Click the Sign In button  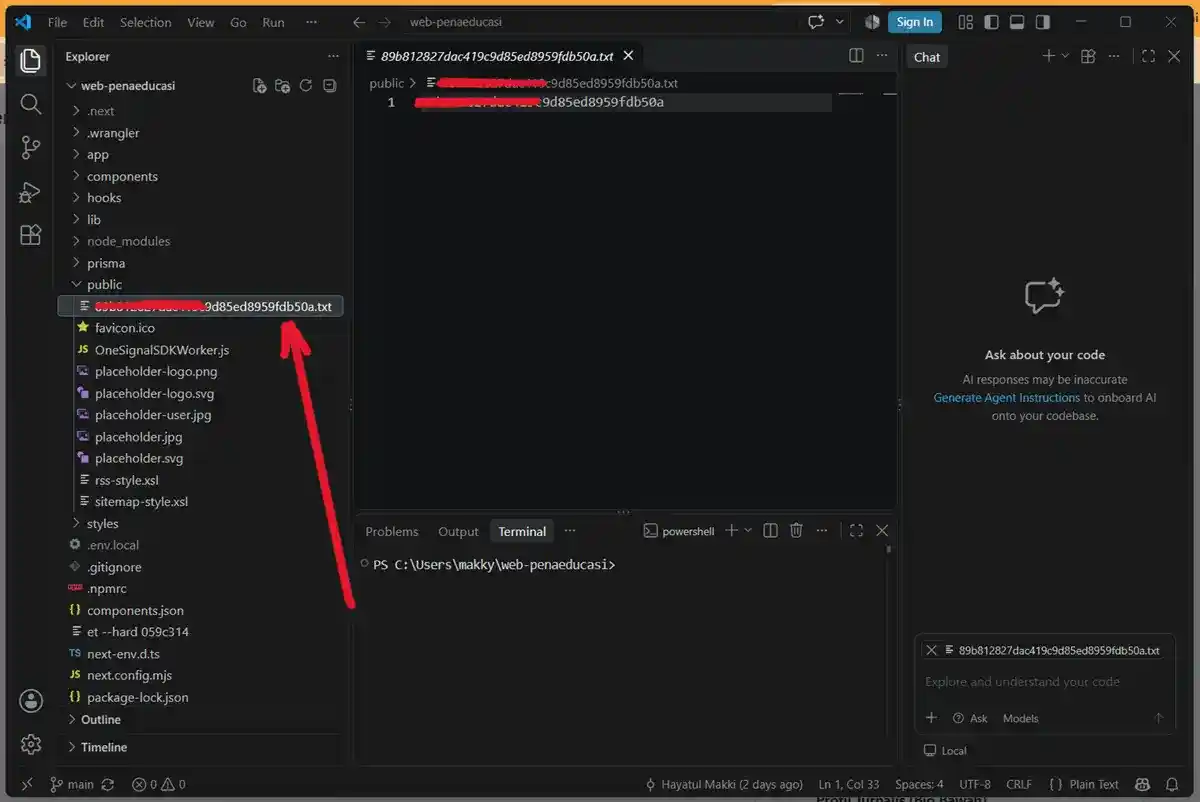(x=914, y=22)
